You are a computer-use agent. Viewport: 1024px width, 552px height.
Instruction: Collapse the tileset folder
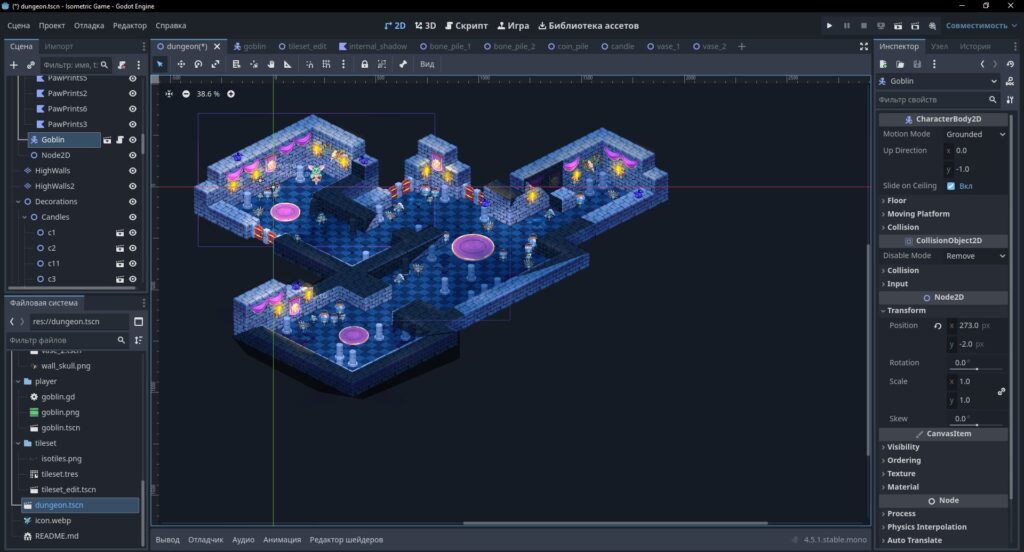pos(18,443)
